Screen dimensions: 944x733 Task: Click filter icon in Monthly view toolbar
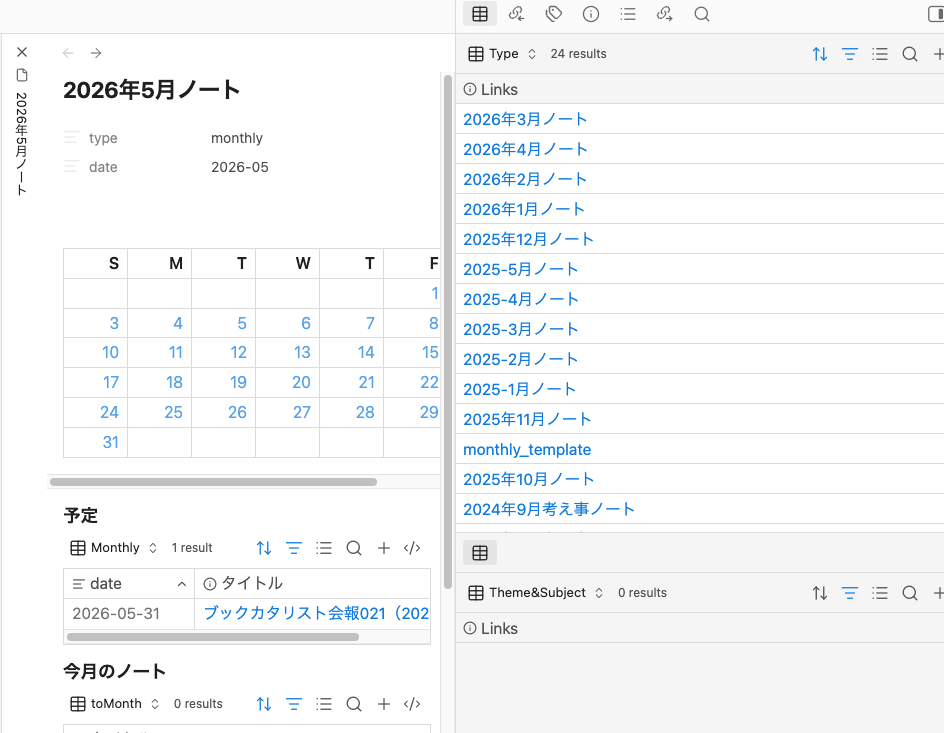pos(294,548)
